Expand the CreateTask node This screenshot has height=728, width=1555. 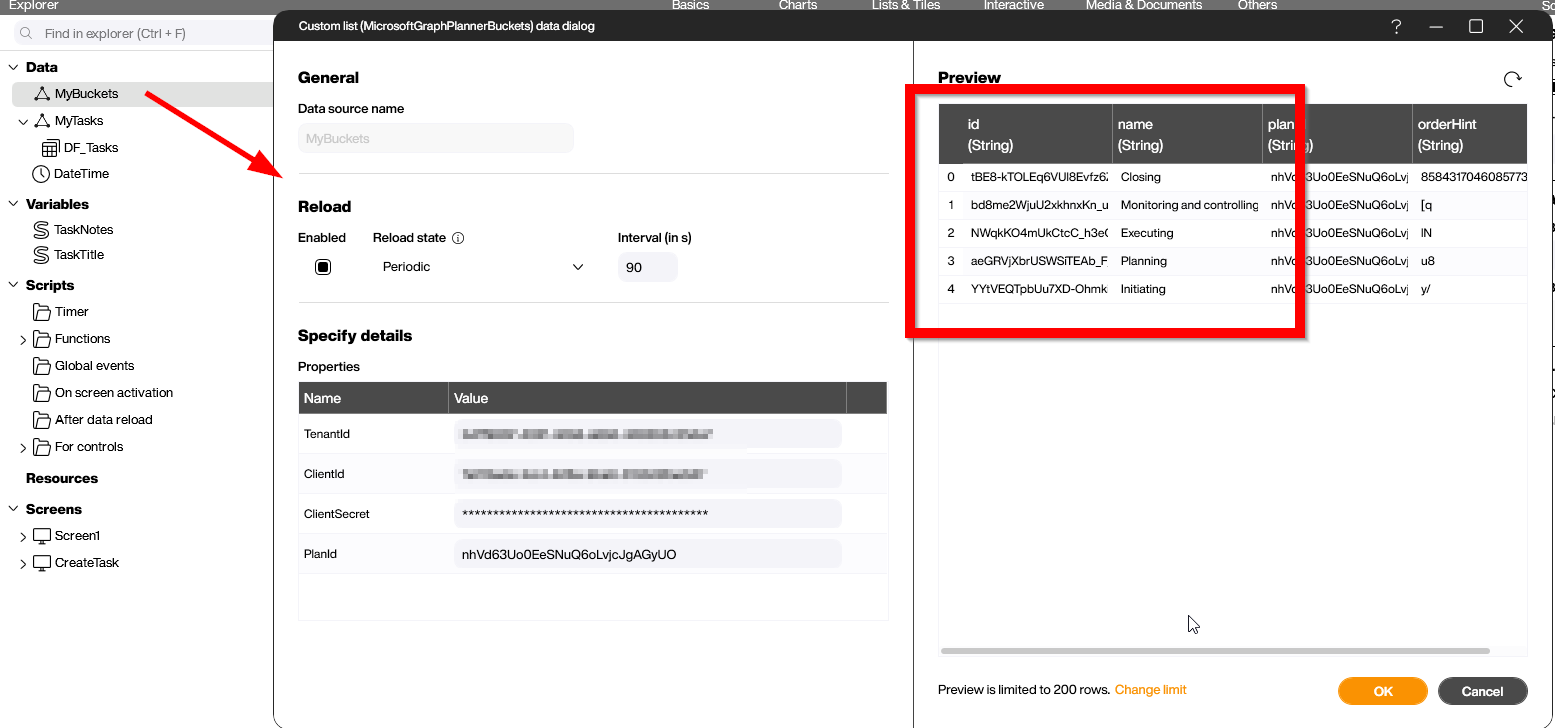click(23, 563)
